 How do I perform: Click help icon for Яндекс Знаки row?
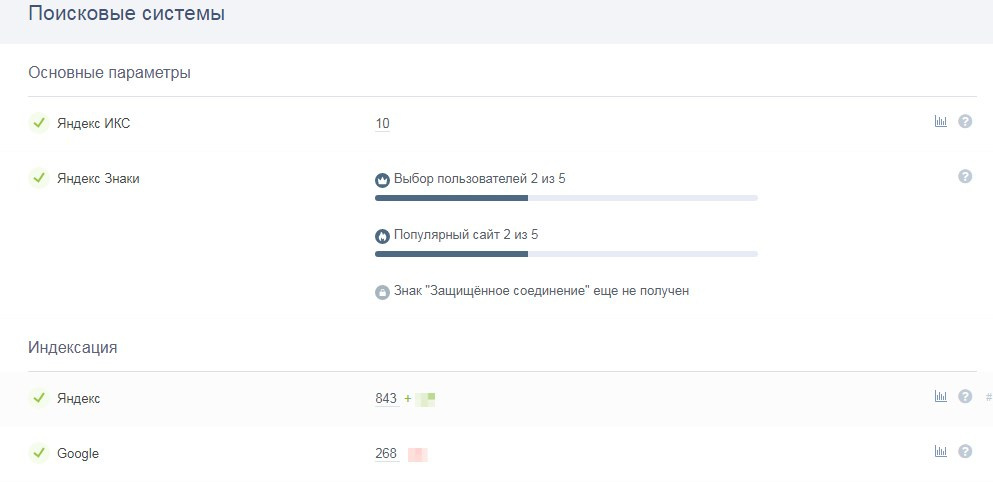click(965, 177)
